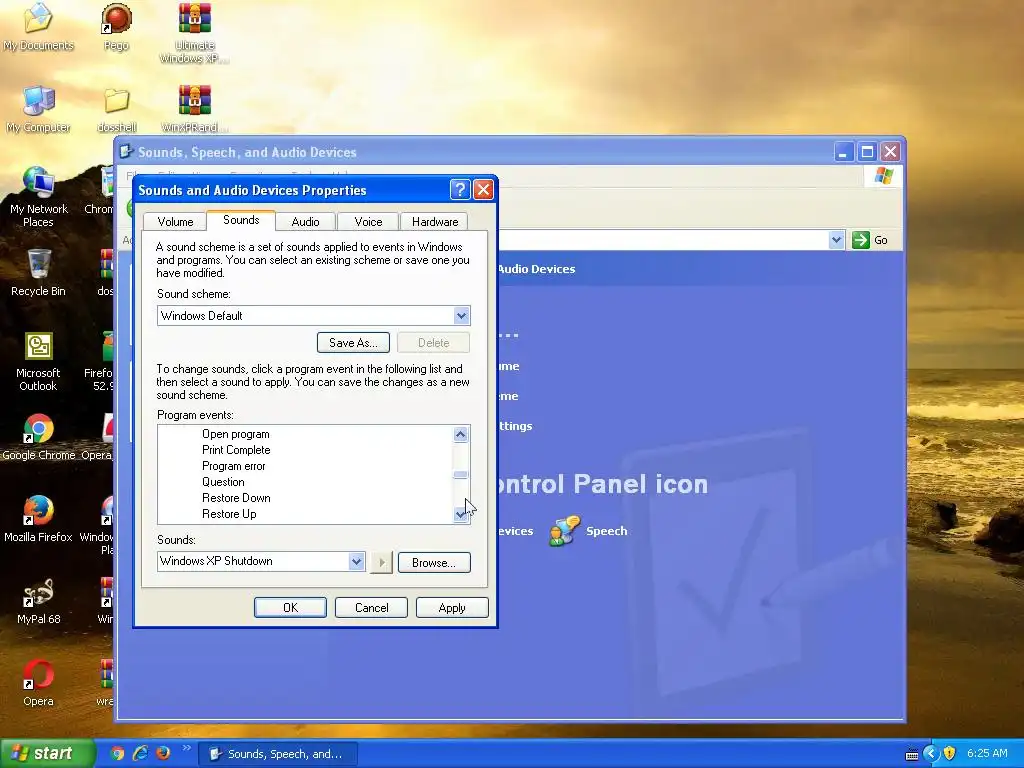The image size is (1024, 768).
Task: Open the Pego desktop shortcut
Action: [116, 26]
